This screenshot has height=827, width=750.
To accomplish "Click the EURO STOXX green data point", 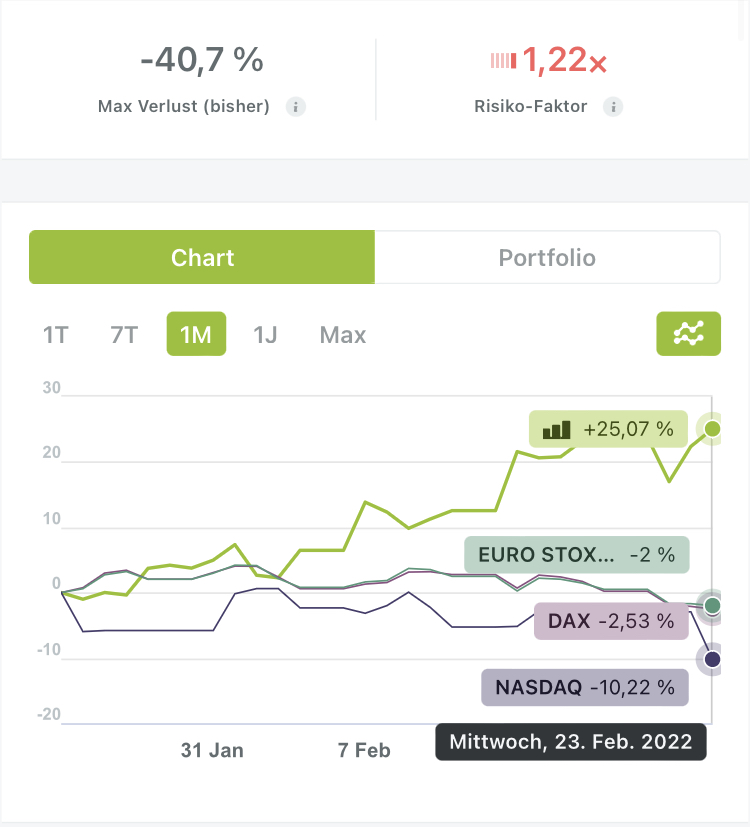I will (712, 605).
